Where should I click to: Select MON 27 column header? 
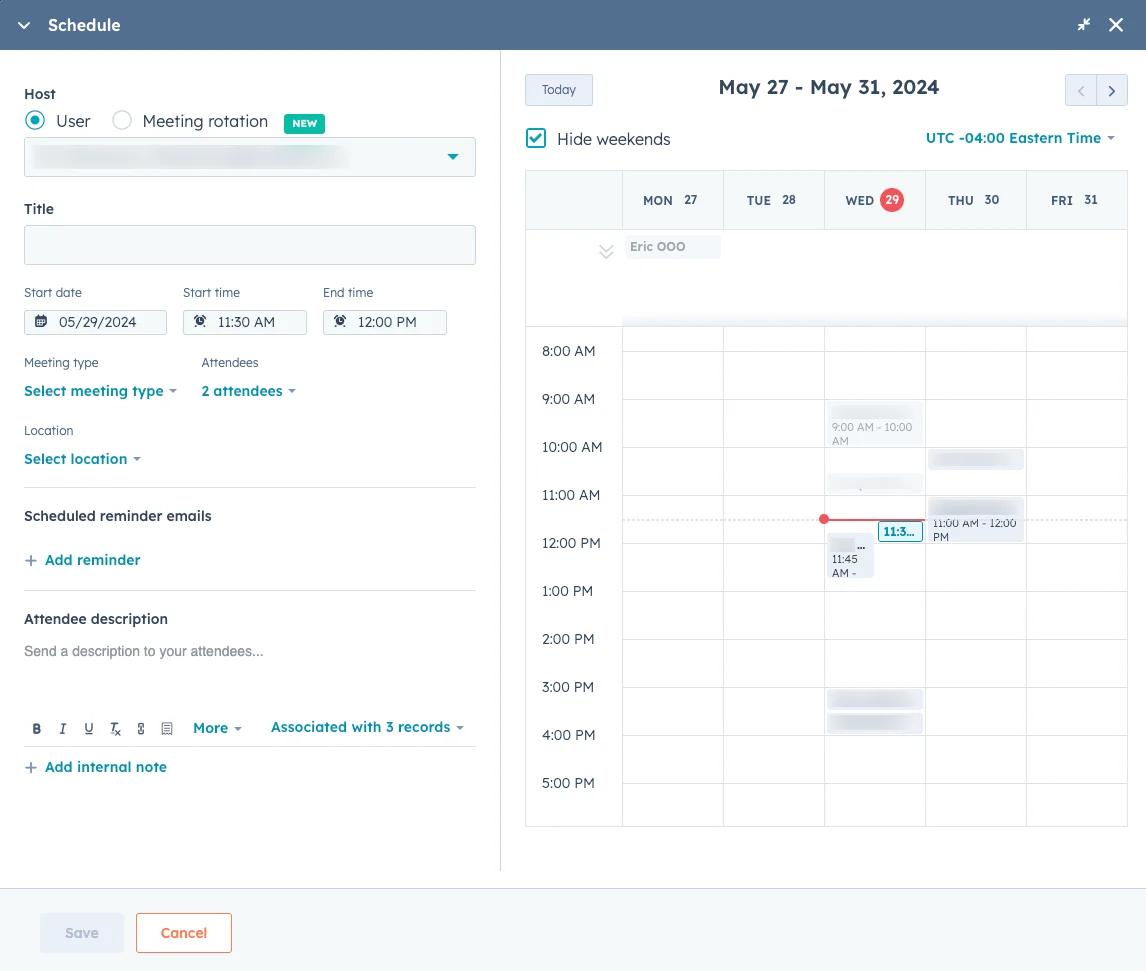[672, 200]
